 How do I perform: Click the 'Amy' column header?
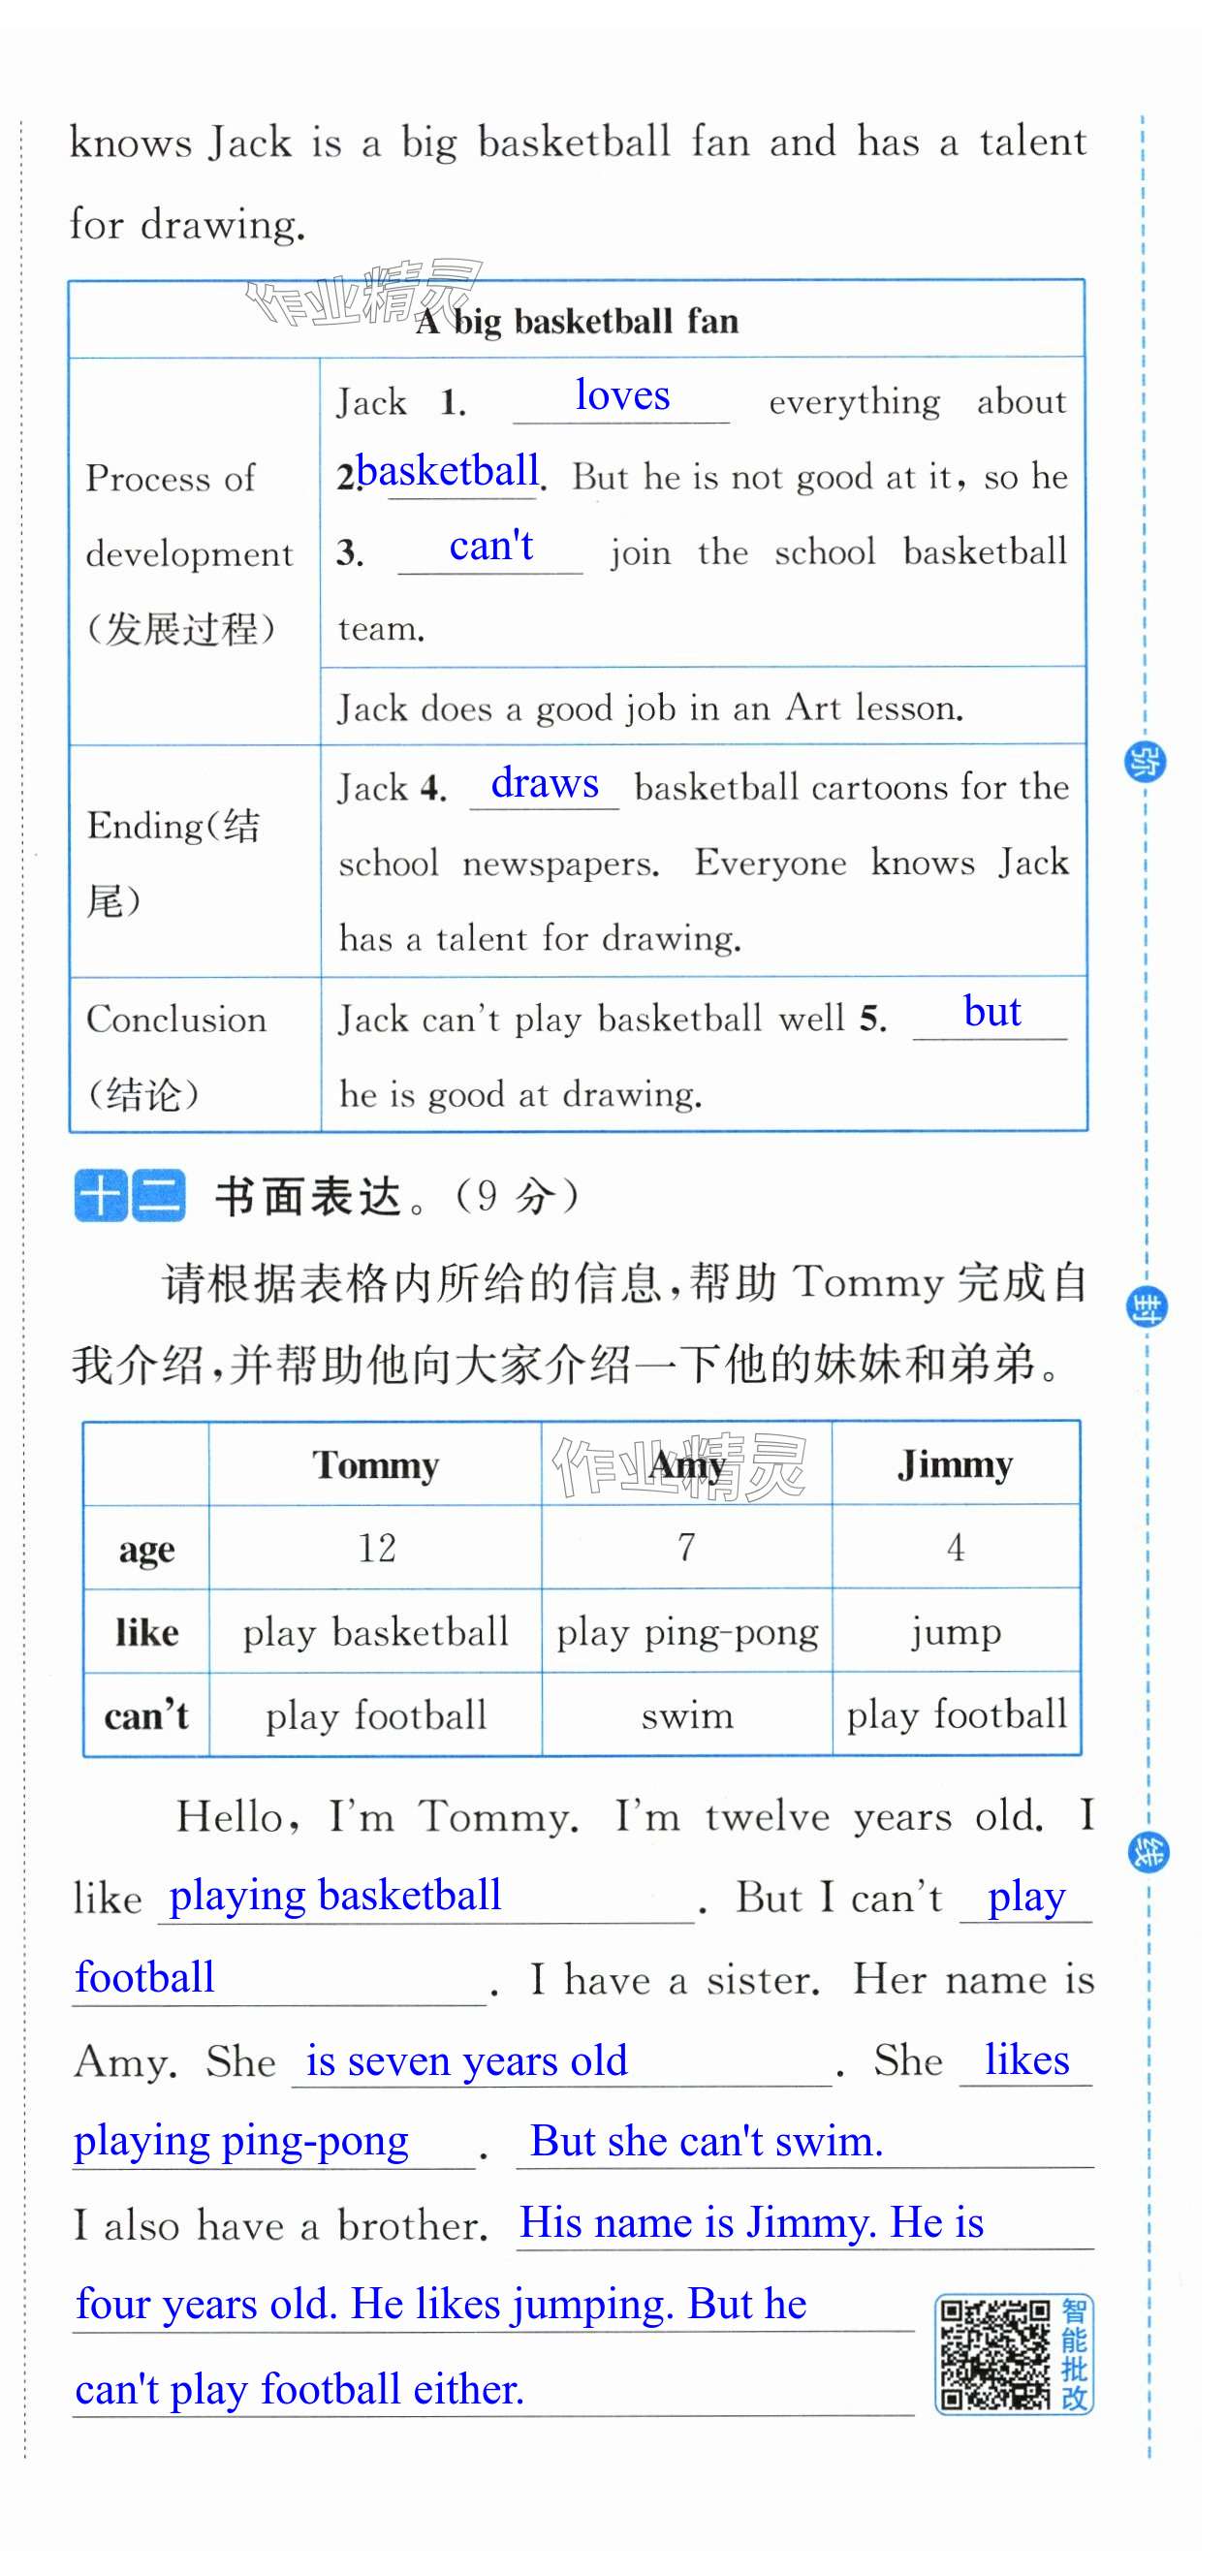[x=687, y=1466]
